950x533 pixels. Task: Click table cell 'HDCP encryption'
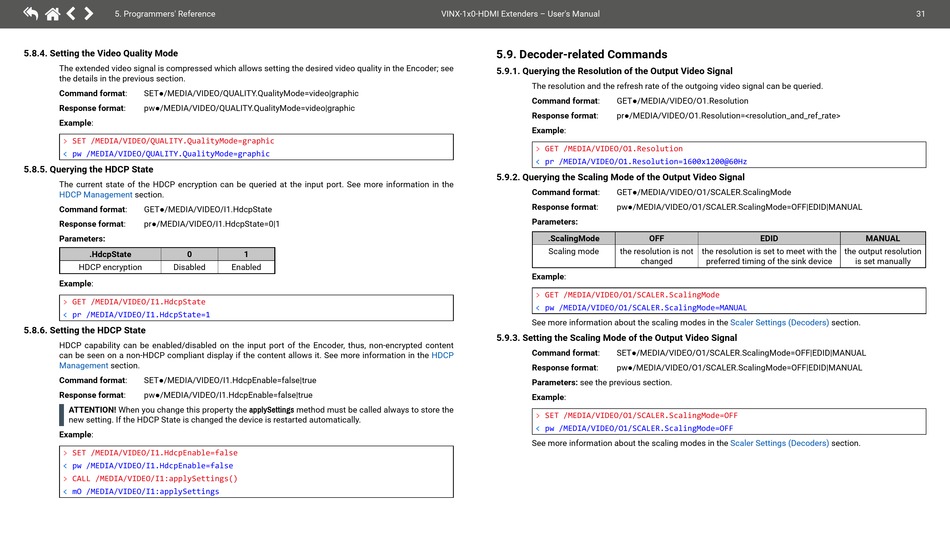pyautogui.click(x=110, y=267)
